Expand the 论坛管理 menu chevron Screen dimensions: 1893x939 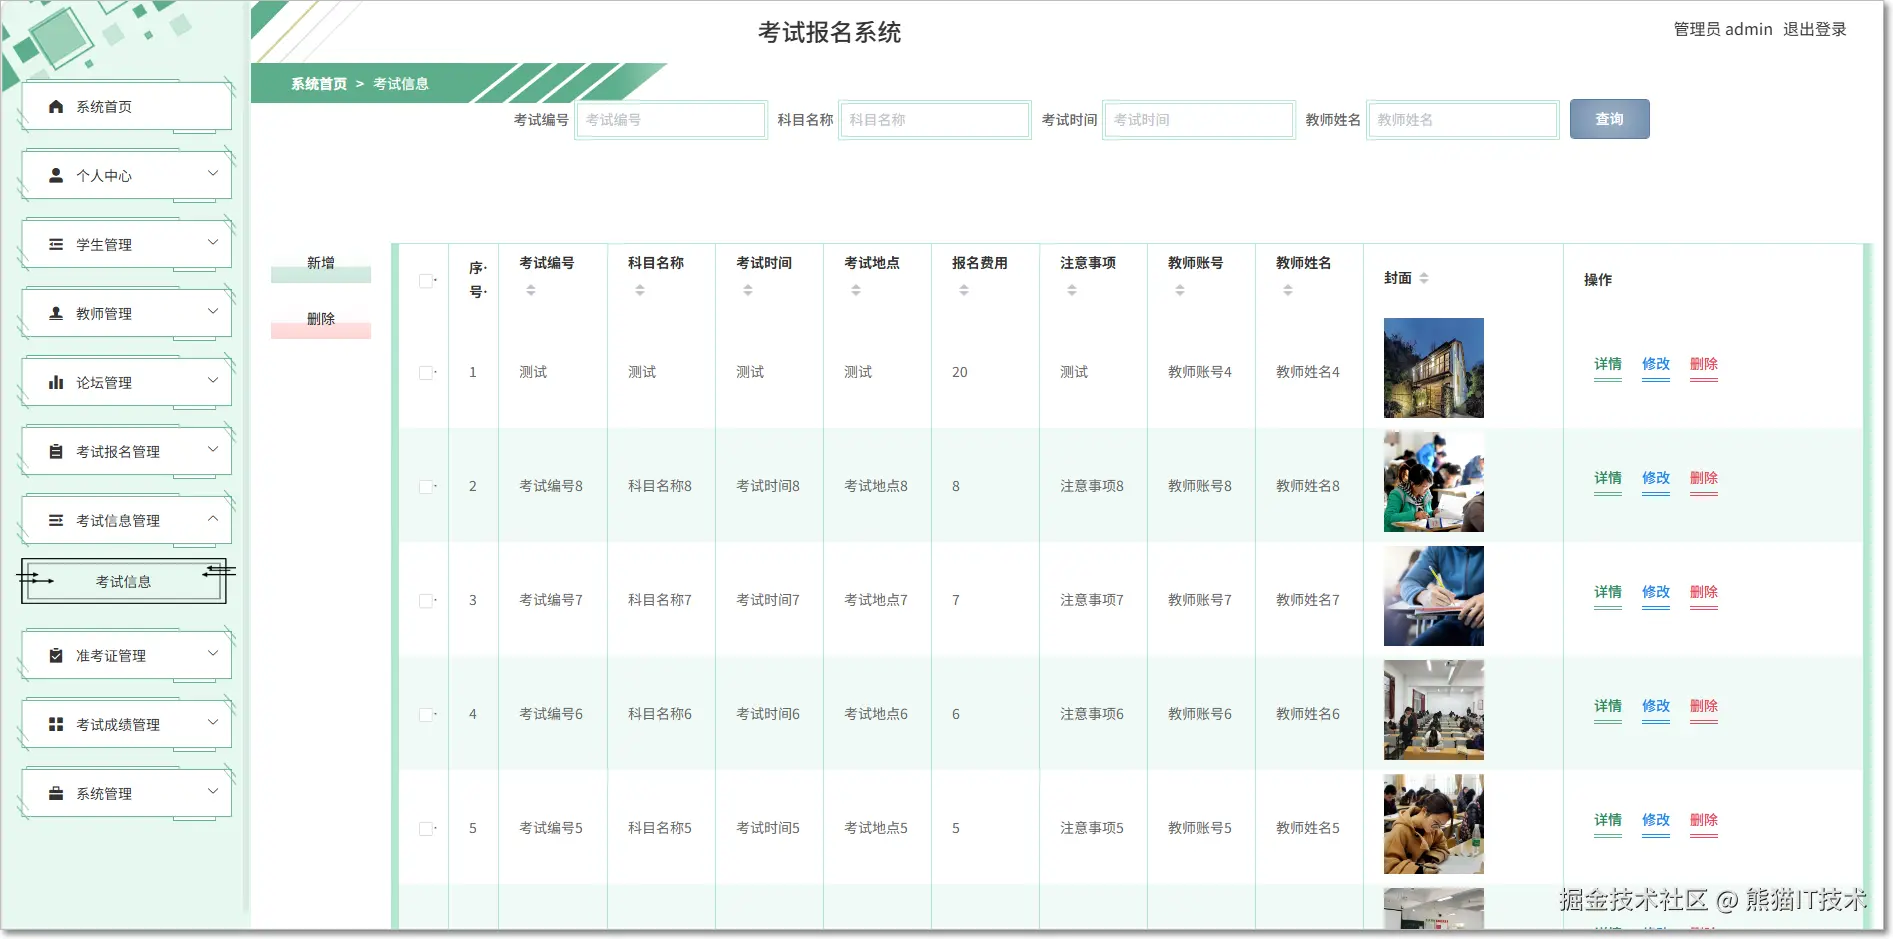[x=213, y=381]
